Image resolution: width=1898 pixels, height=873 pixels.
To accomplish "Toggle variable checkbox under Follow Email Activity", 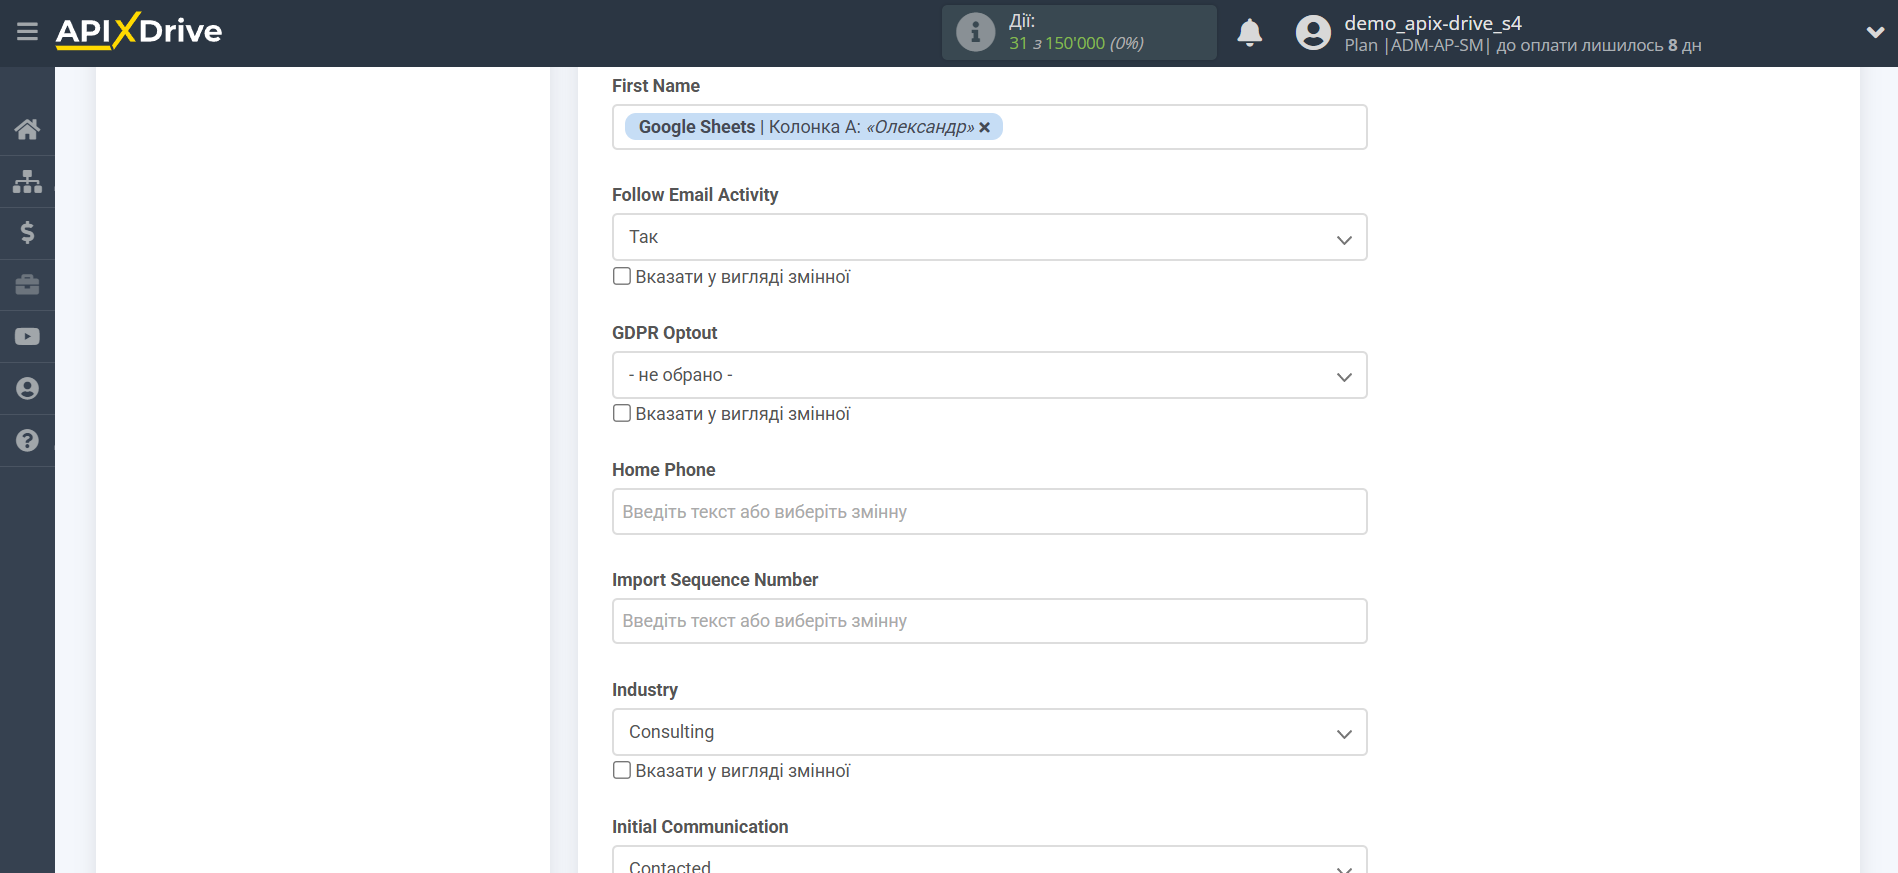I will click(622, 276).
